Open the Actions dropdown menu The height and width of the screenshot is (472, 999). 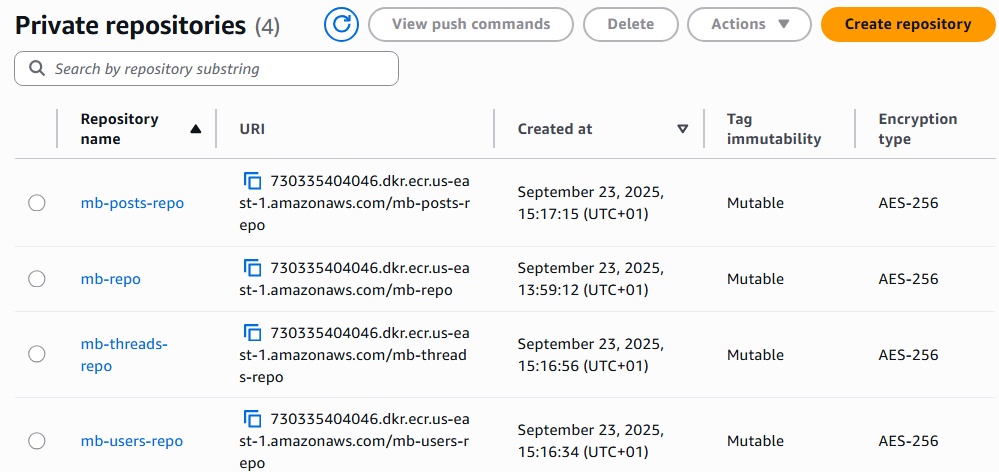tap(749, 24)
